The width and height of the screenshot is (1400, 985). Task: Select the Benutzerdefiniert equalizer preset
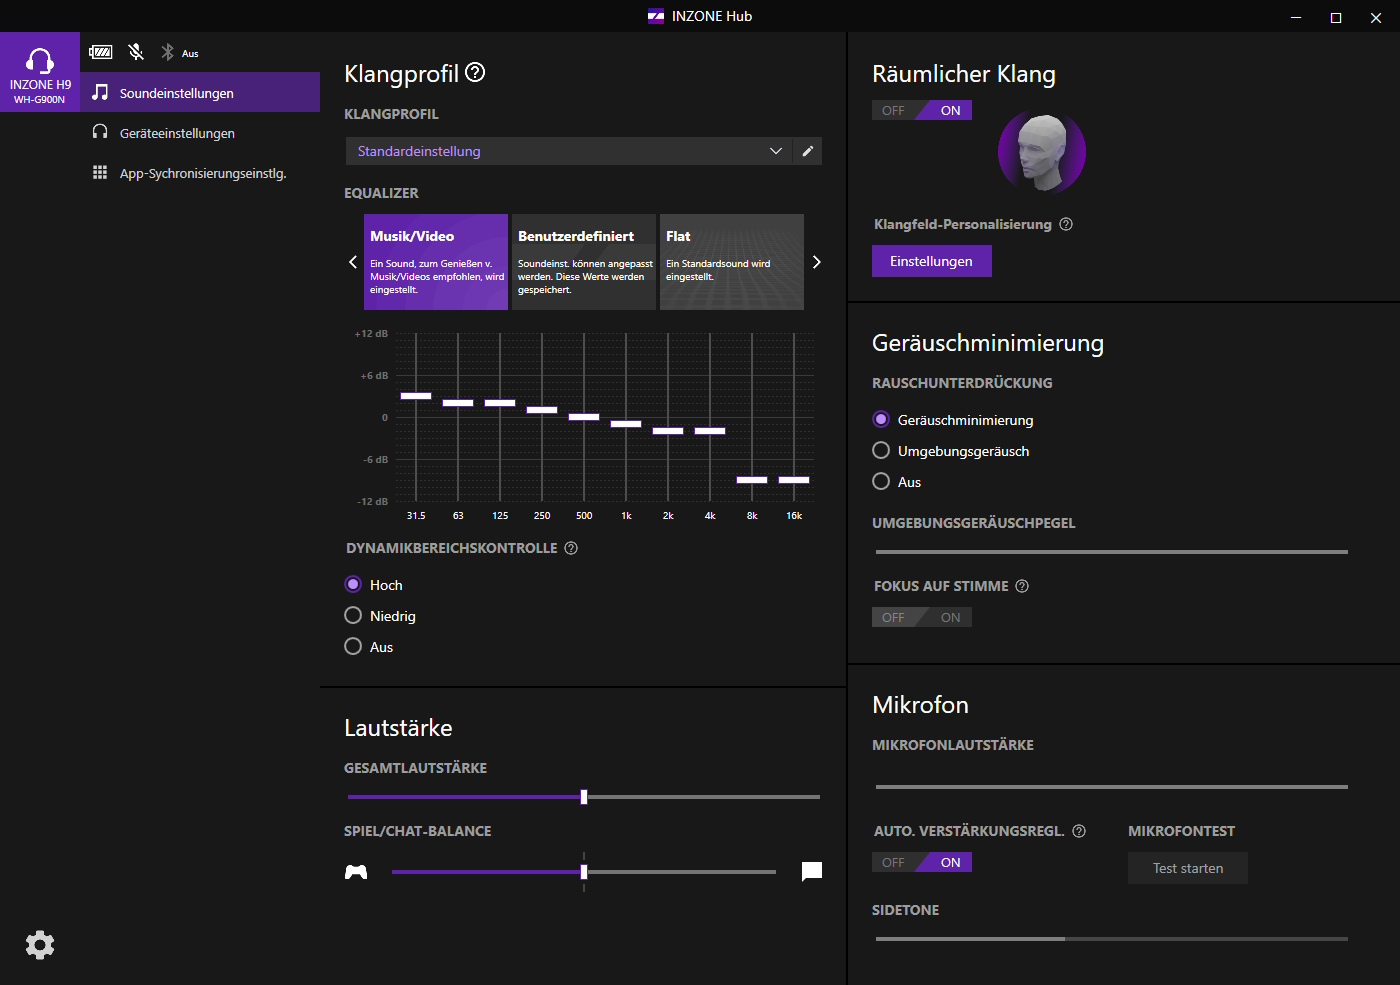(x=584, y=262)
